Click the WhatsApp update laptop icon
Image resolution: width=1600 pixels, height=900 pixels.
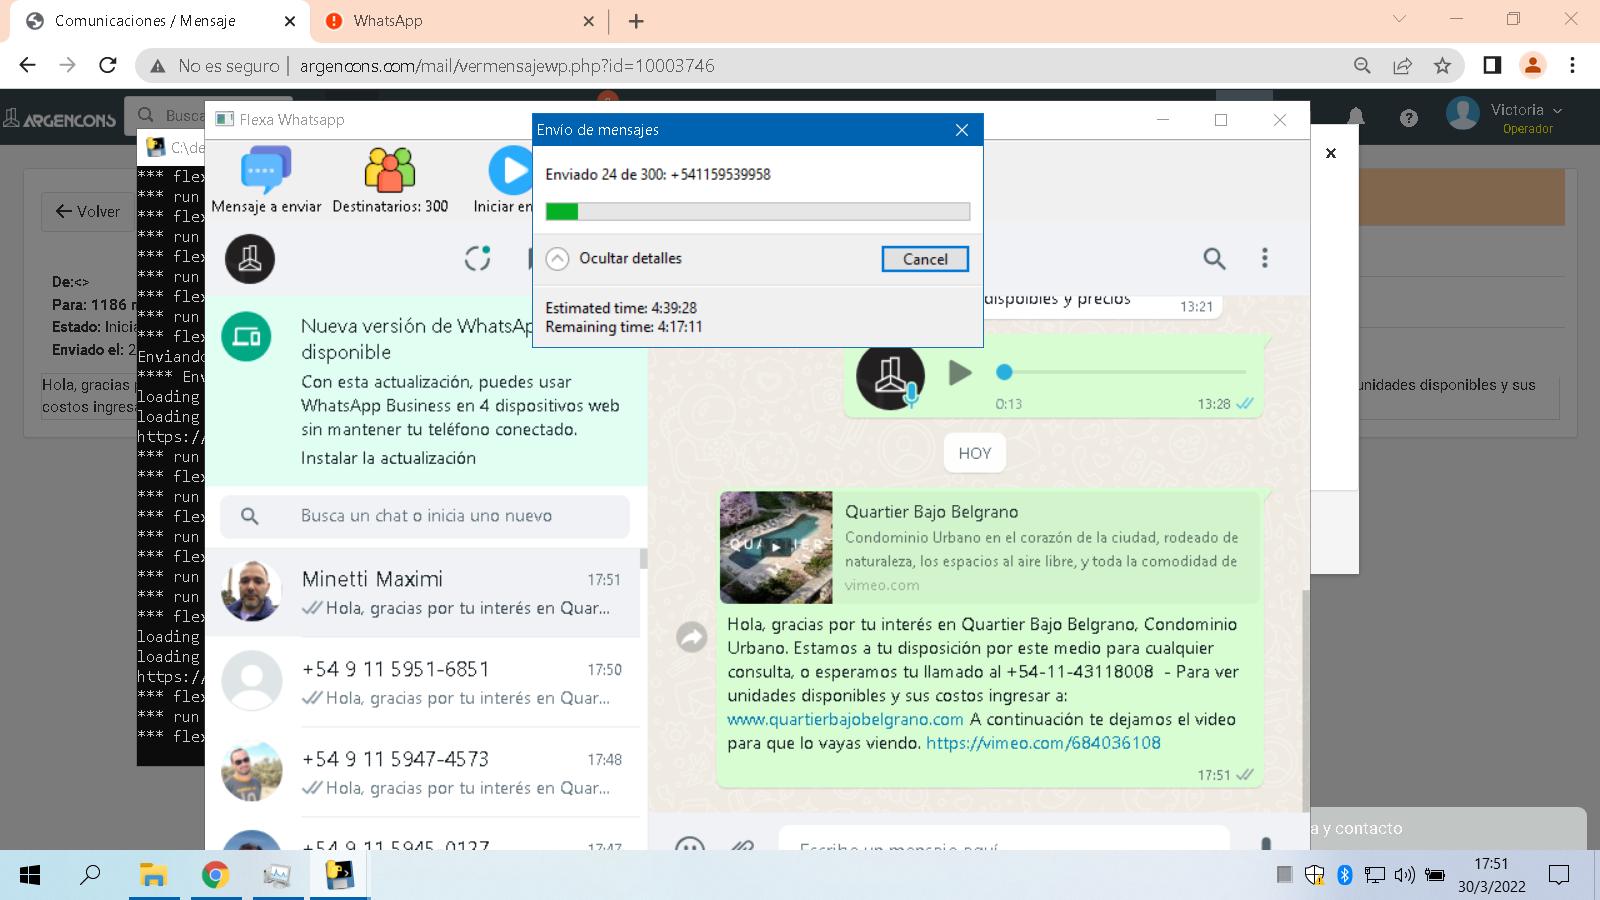[x=246, y=337]
